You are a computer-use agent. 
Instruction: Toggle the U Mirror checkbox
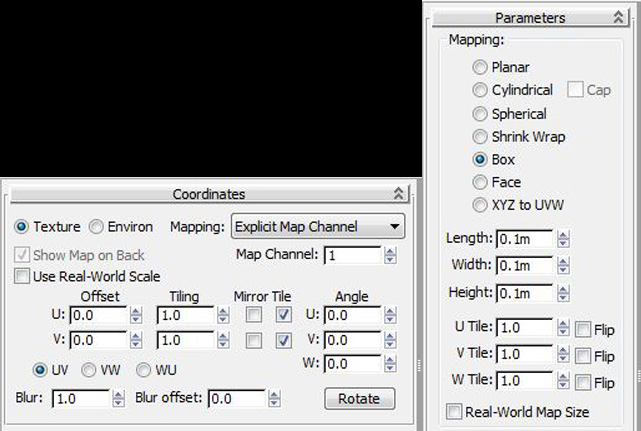click(x=255, y=316)
